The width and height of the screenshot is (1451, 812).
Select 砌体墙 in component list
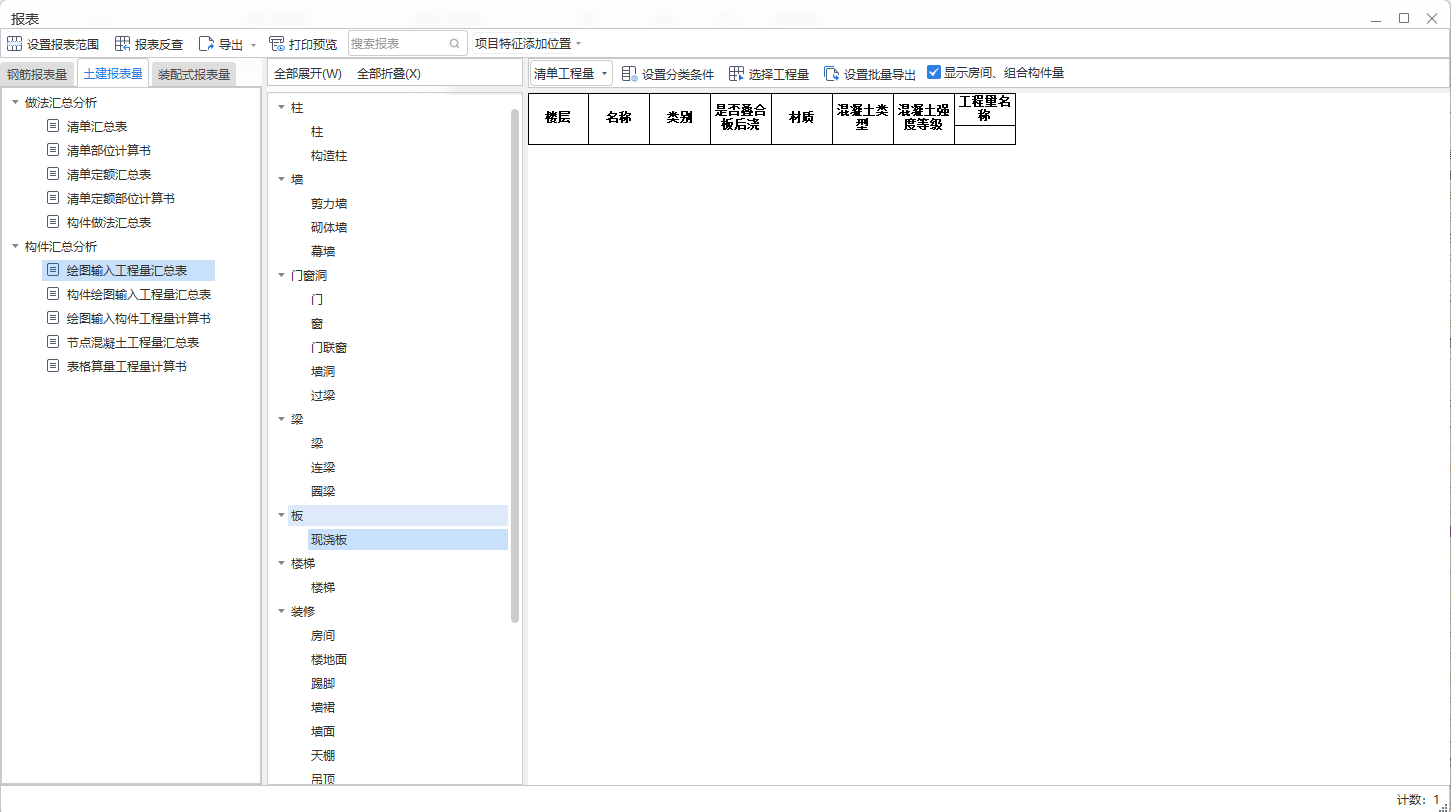329,227
